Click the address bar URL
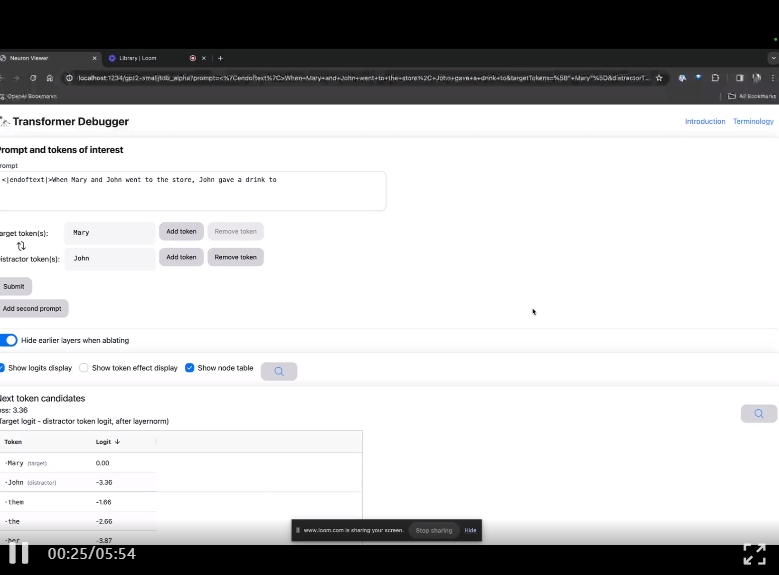Viewport: 779px width, 575px height. (363, 78)
